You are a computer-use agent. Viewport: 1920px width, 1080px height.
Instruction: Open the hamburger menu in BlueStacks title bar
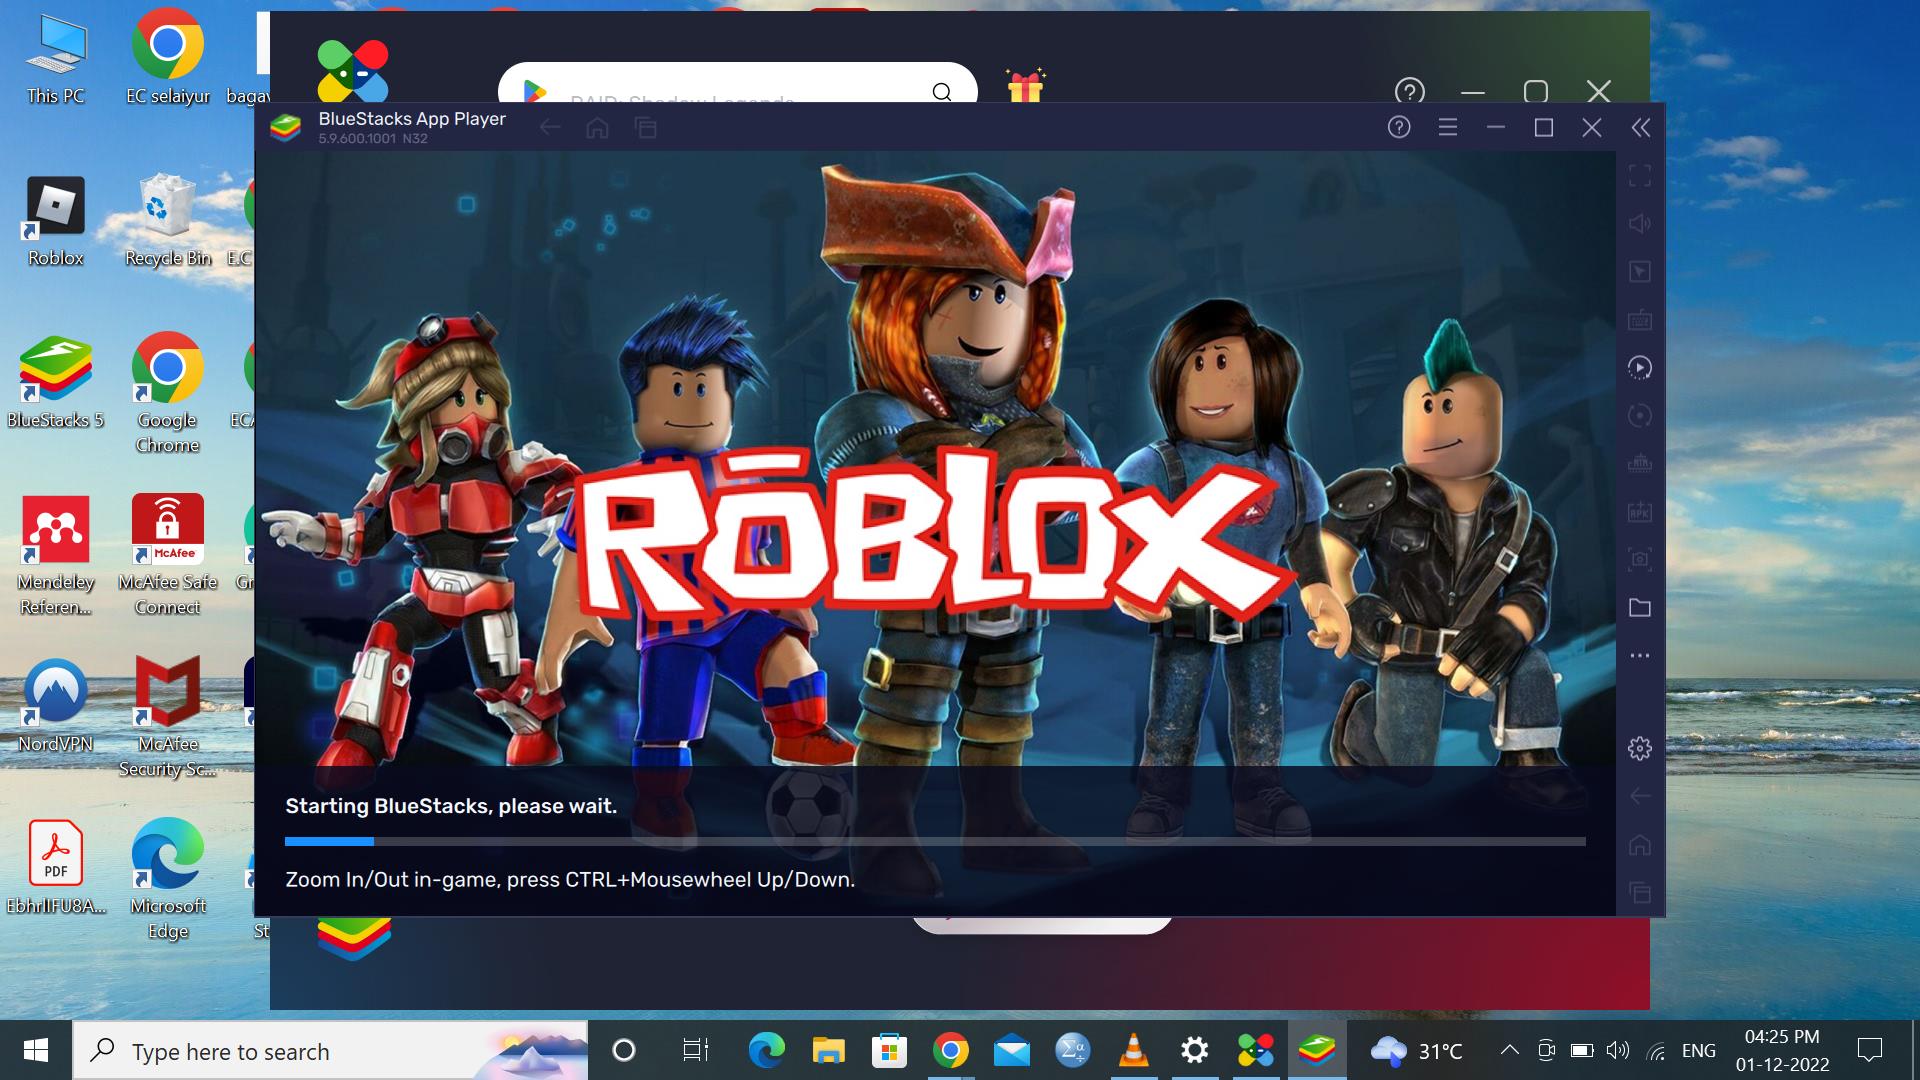[x=1448, y=127]
